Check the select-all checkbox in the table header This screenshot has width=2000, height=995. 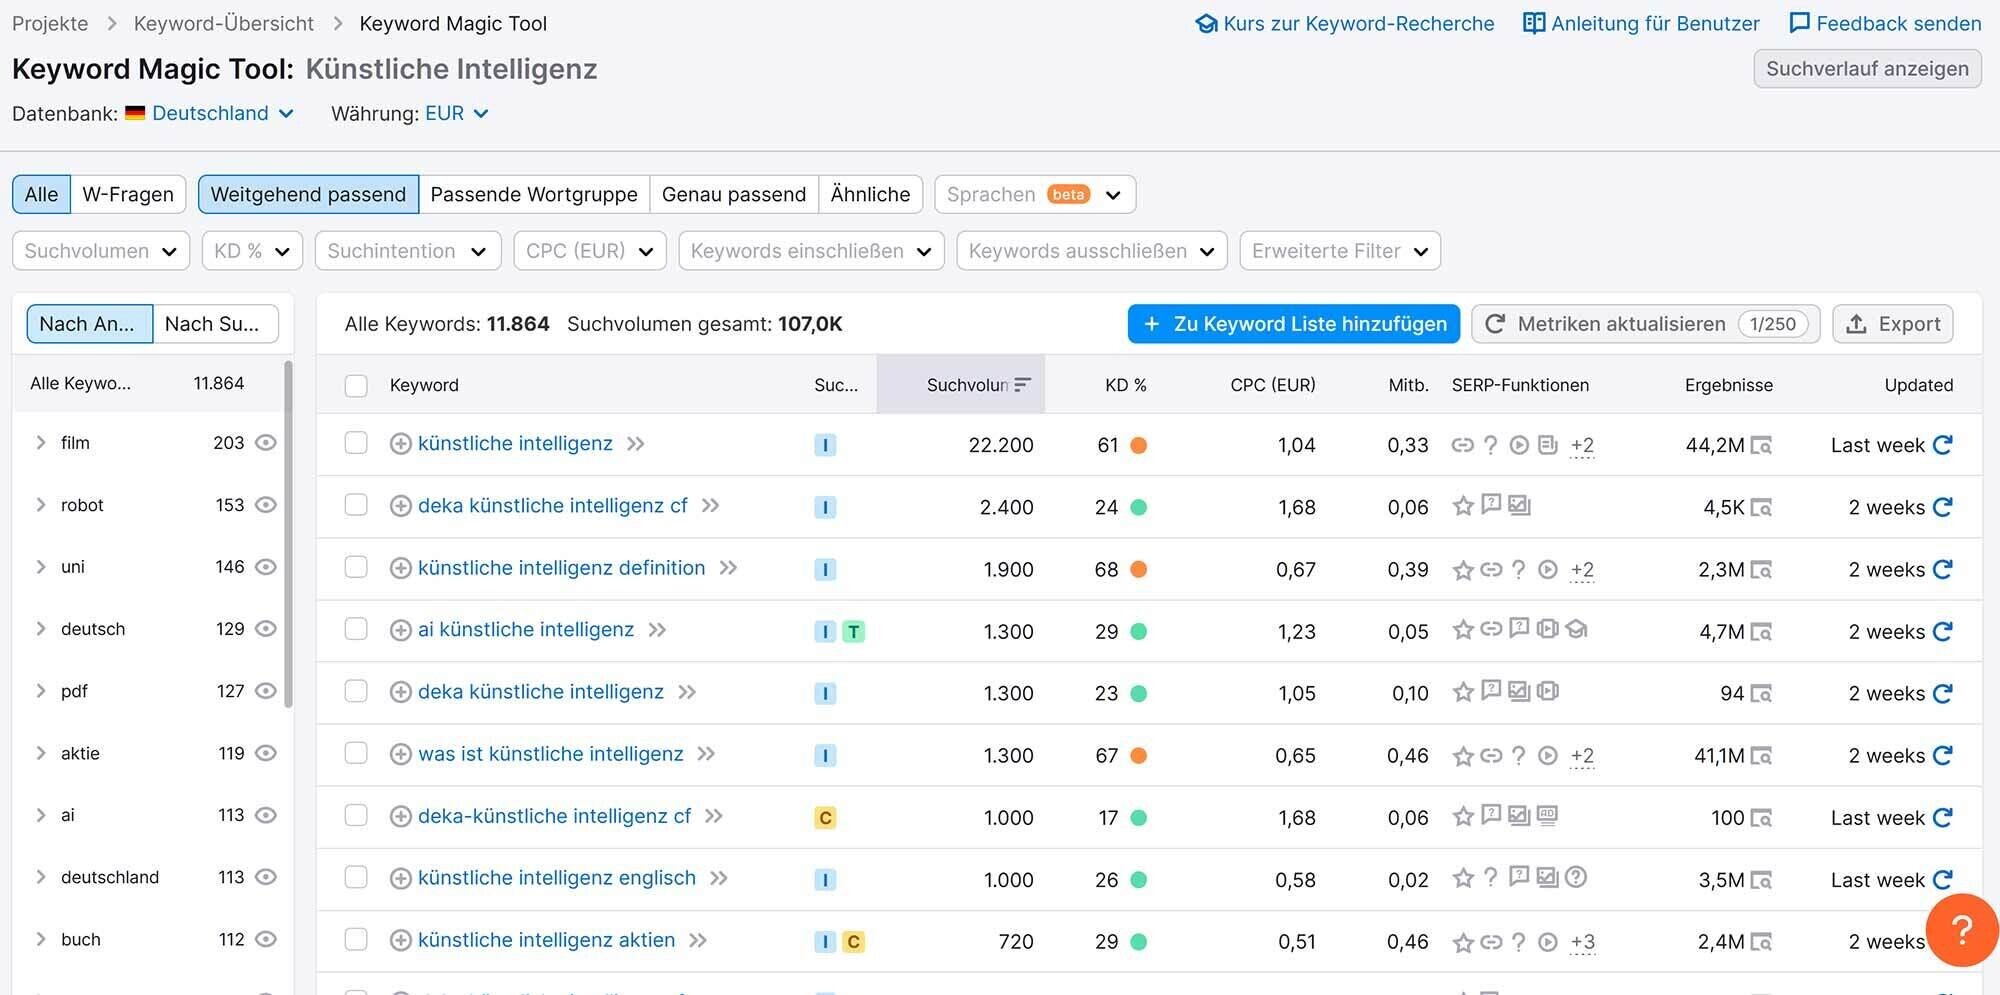pyautogui.click(x=356, y=384)
